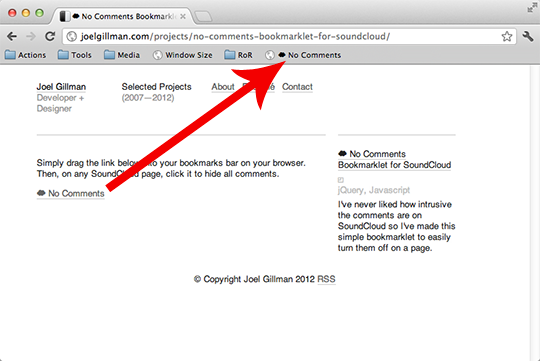Click the site info globe icon in address bar
Image resolution: width=540 pixels, height=361 pixels.
(72, 36)
